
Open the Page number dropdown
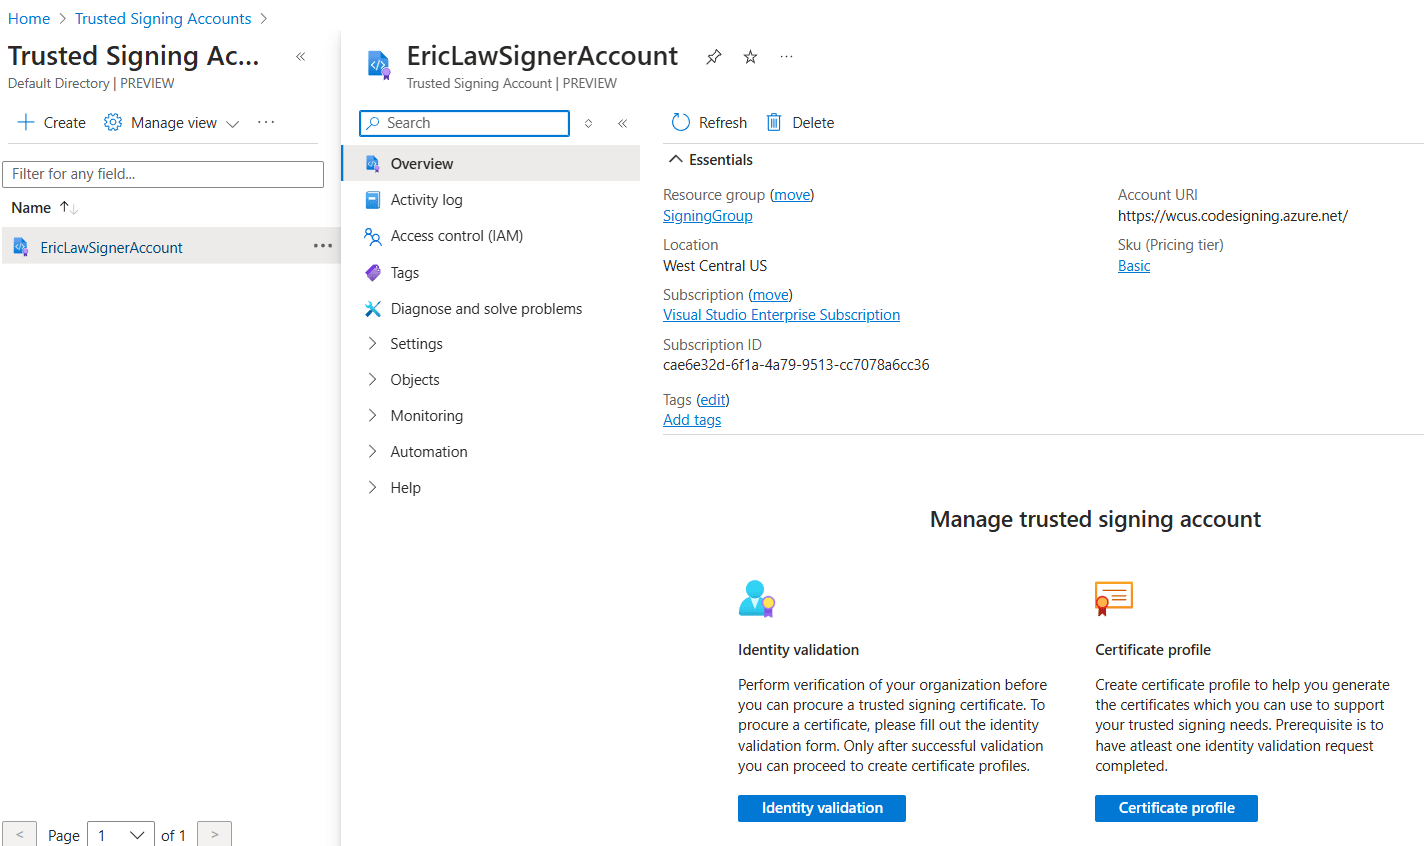pyautogui.click(x=120, y=835)
